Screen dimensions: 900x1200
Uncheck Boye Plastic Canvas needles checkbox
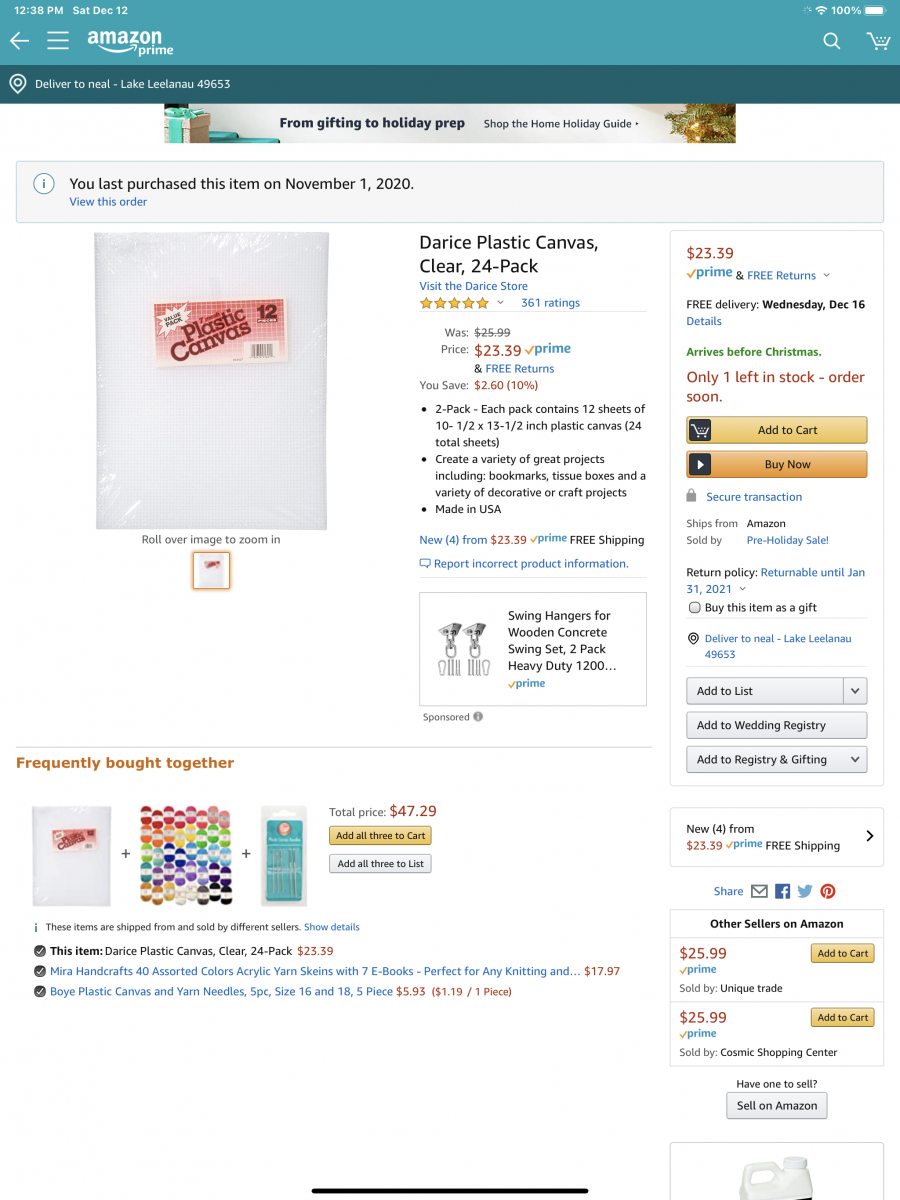39,992
